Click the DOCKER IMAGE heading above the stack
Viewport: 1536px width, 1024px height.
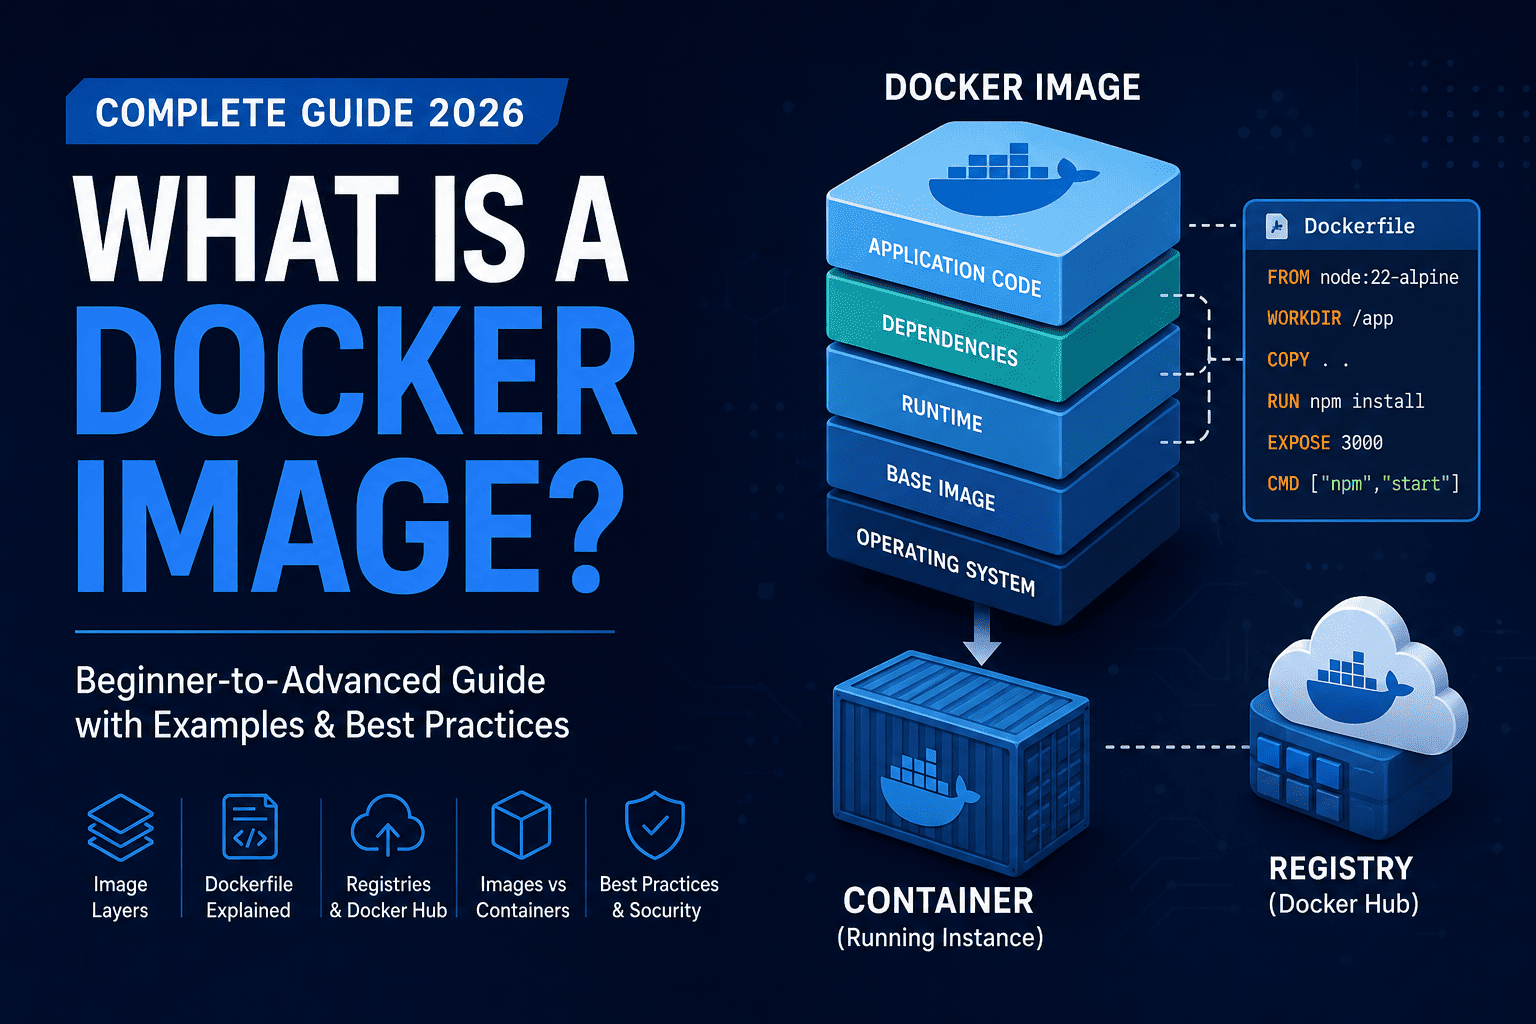coord(1012,88)
